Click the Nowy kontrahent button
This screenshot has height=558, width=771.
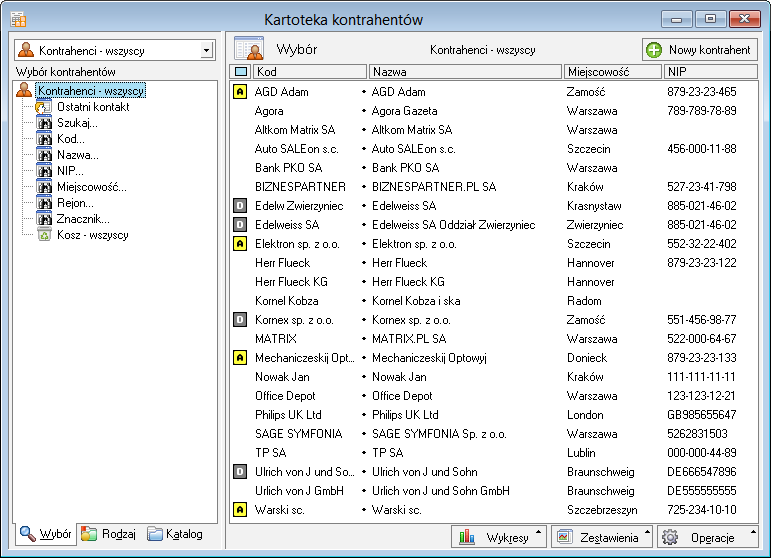tap(700, 50)
